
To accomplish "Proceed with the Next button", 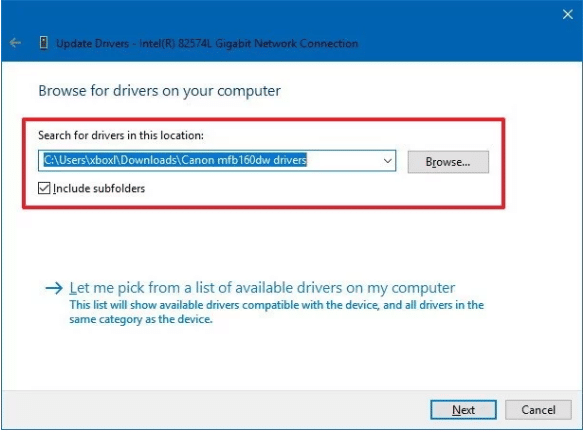I will click(463, 410).
